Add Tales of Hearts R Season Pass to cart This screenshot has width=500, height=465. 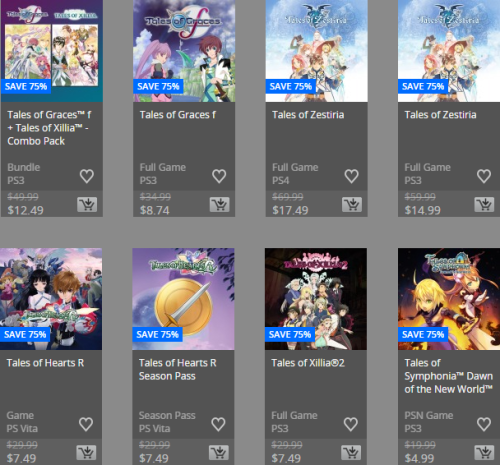coord(219,452)
